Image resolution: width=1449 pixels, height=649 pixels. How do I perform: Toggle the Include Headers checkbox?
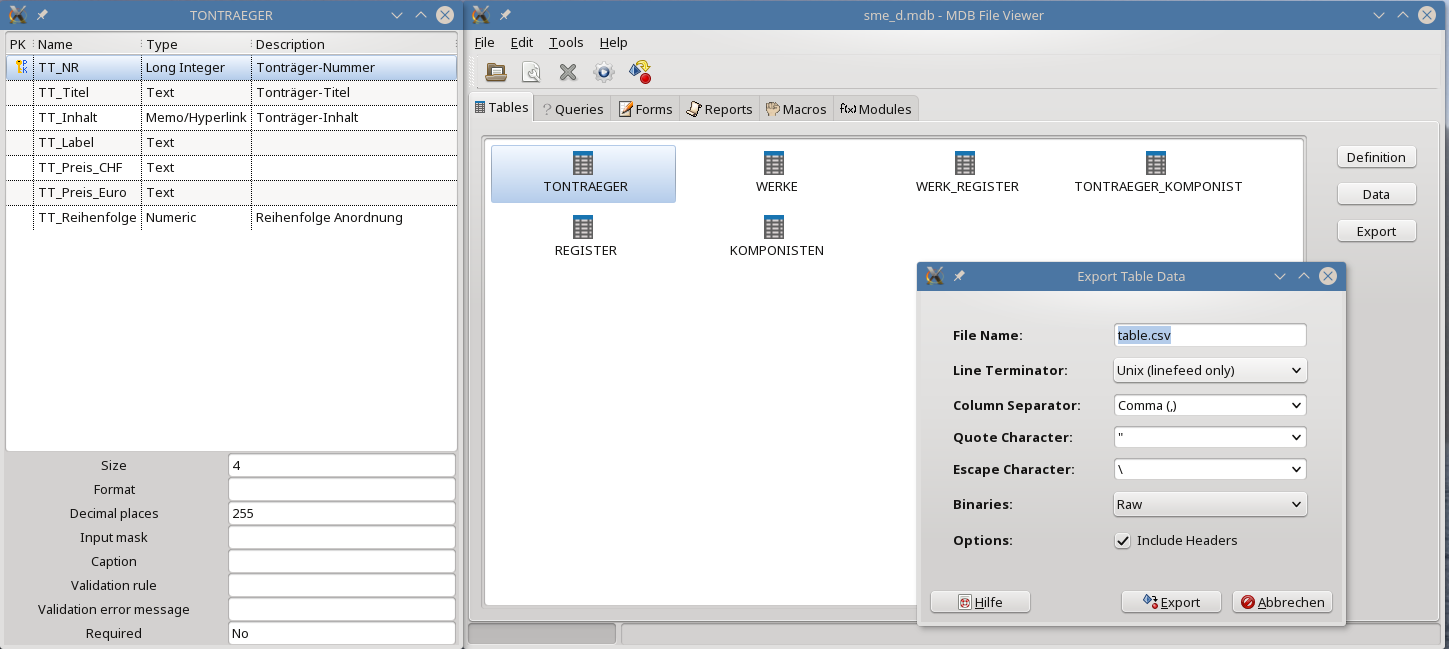click(x=1123, y=541)
